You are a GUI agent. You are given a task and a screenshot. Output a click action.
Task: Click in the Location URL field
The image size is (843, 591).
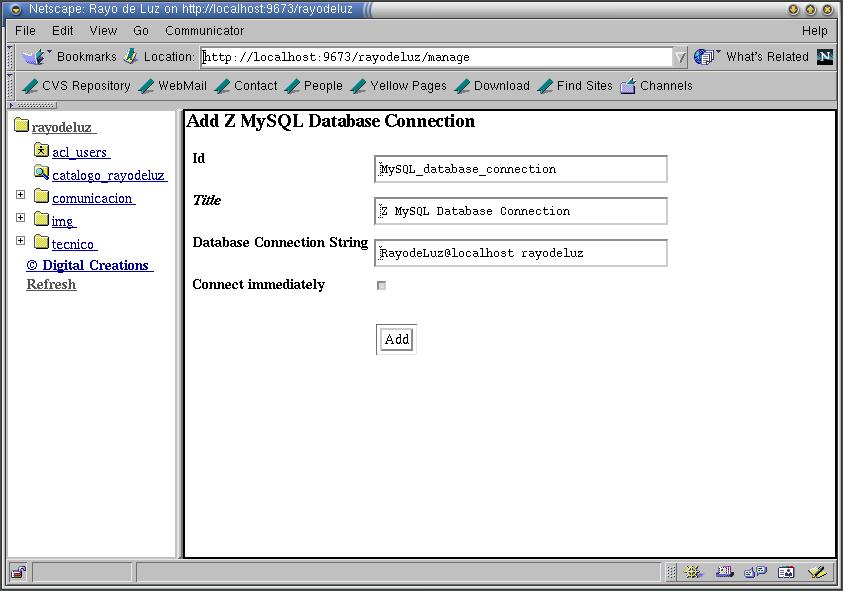(x=437, y=57)
